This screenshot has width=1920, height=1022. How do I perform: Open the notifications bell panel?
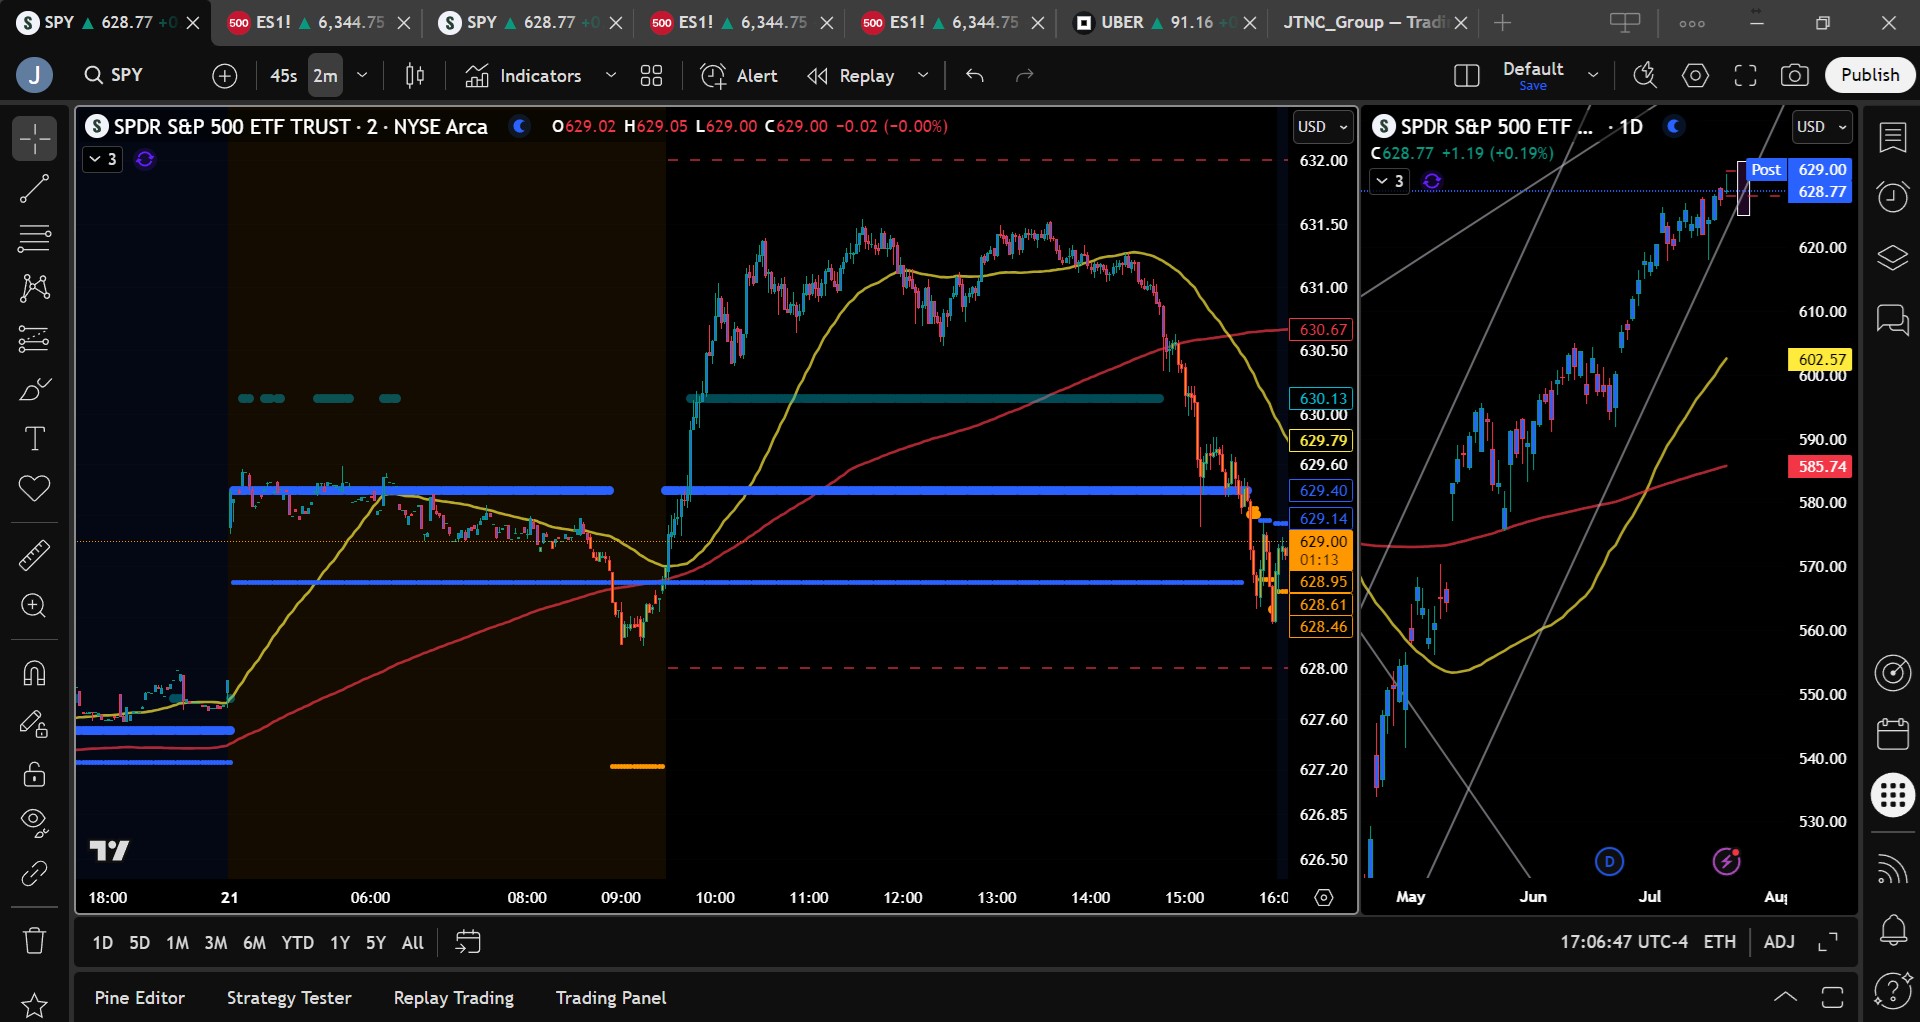pos(1893,930)
